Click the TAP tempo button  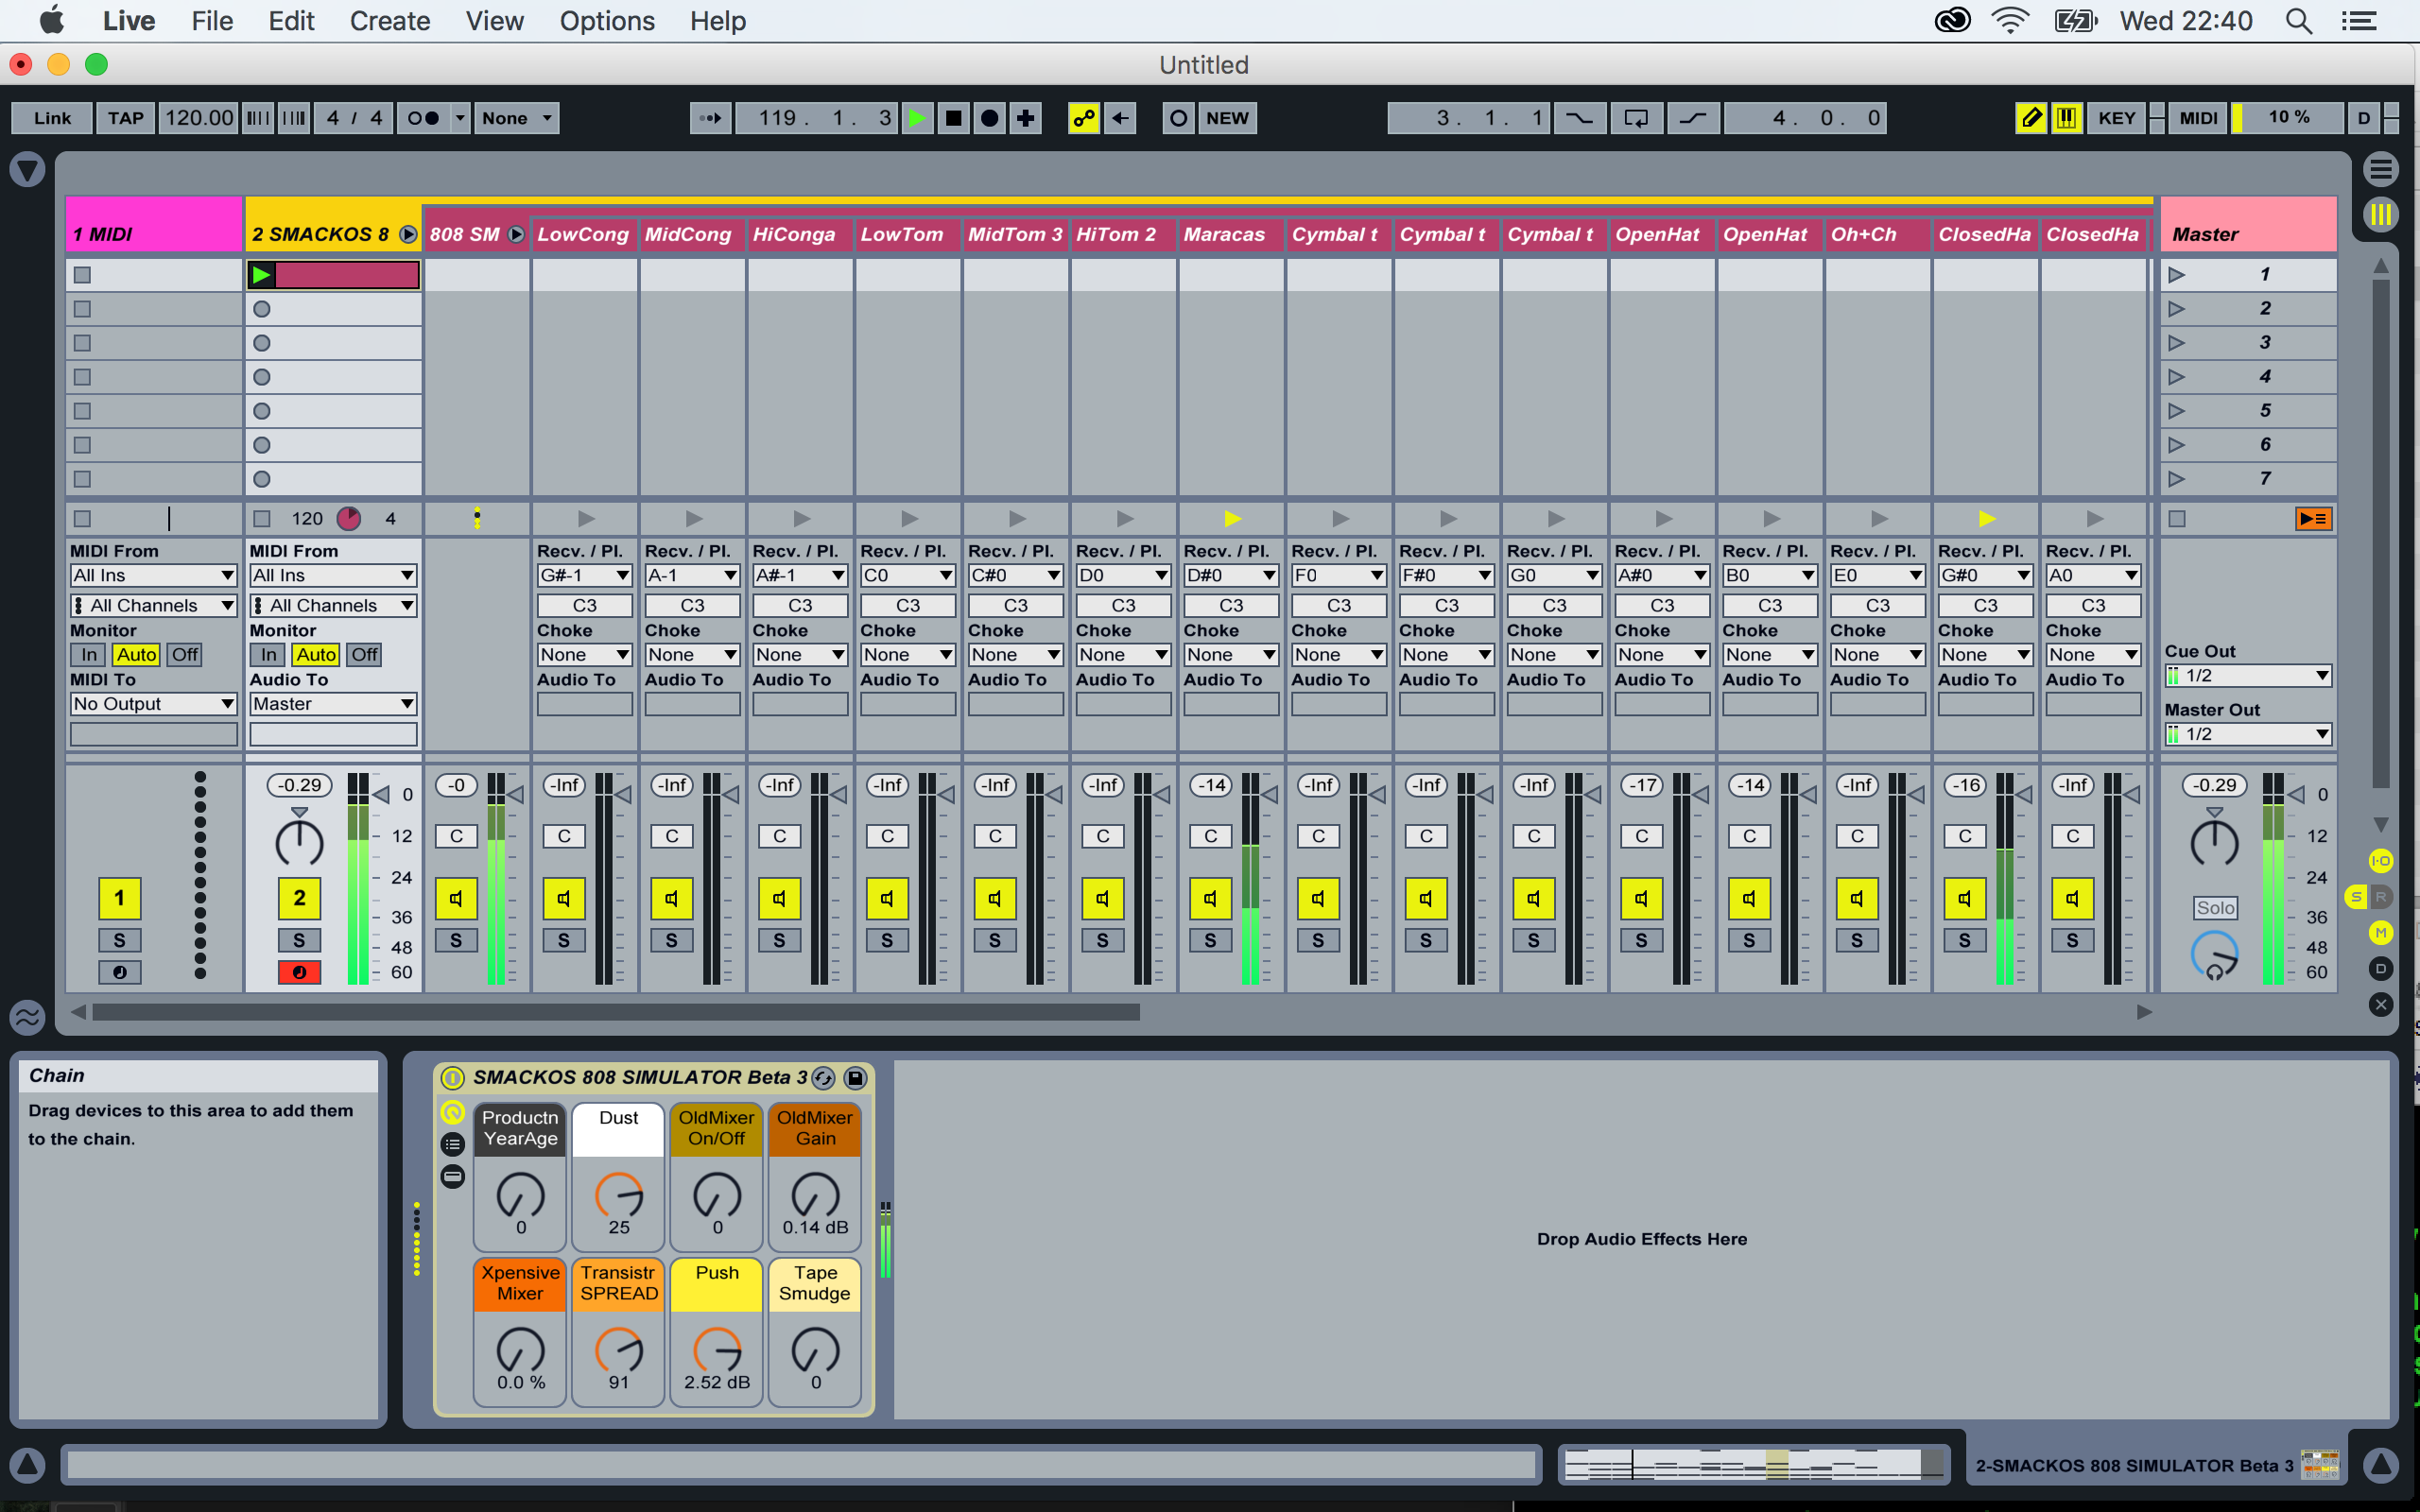coord(125,118)
